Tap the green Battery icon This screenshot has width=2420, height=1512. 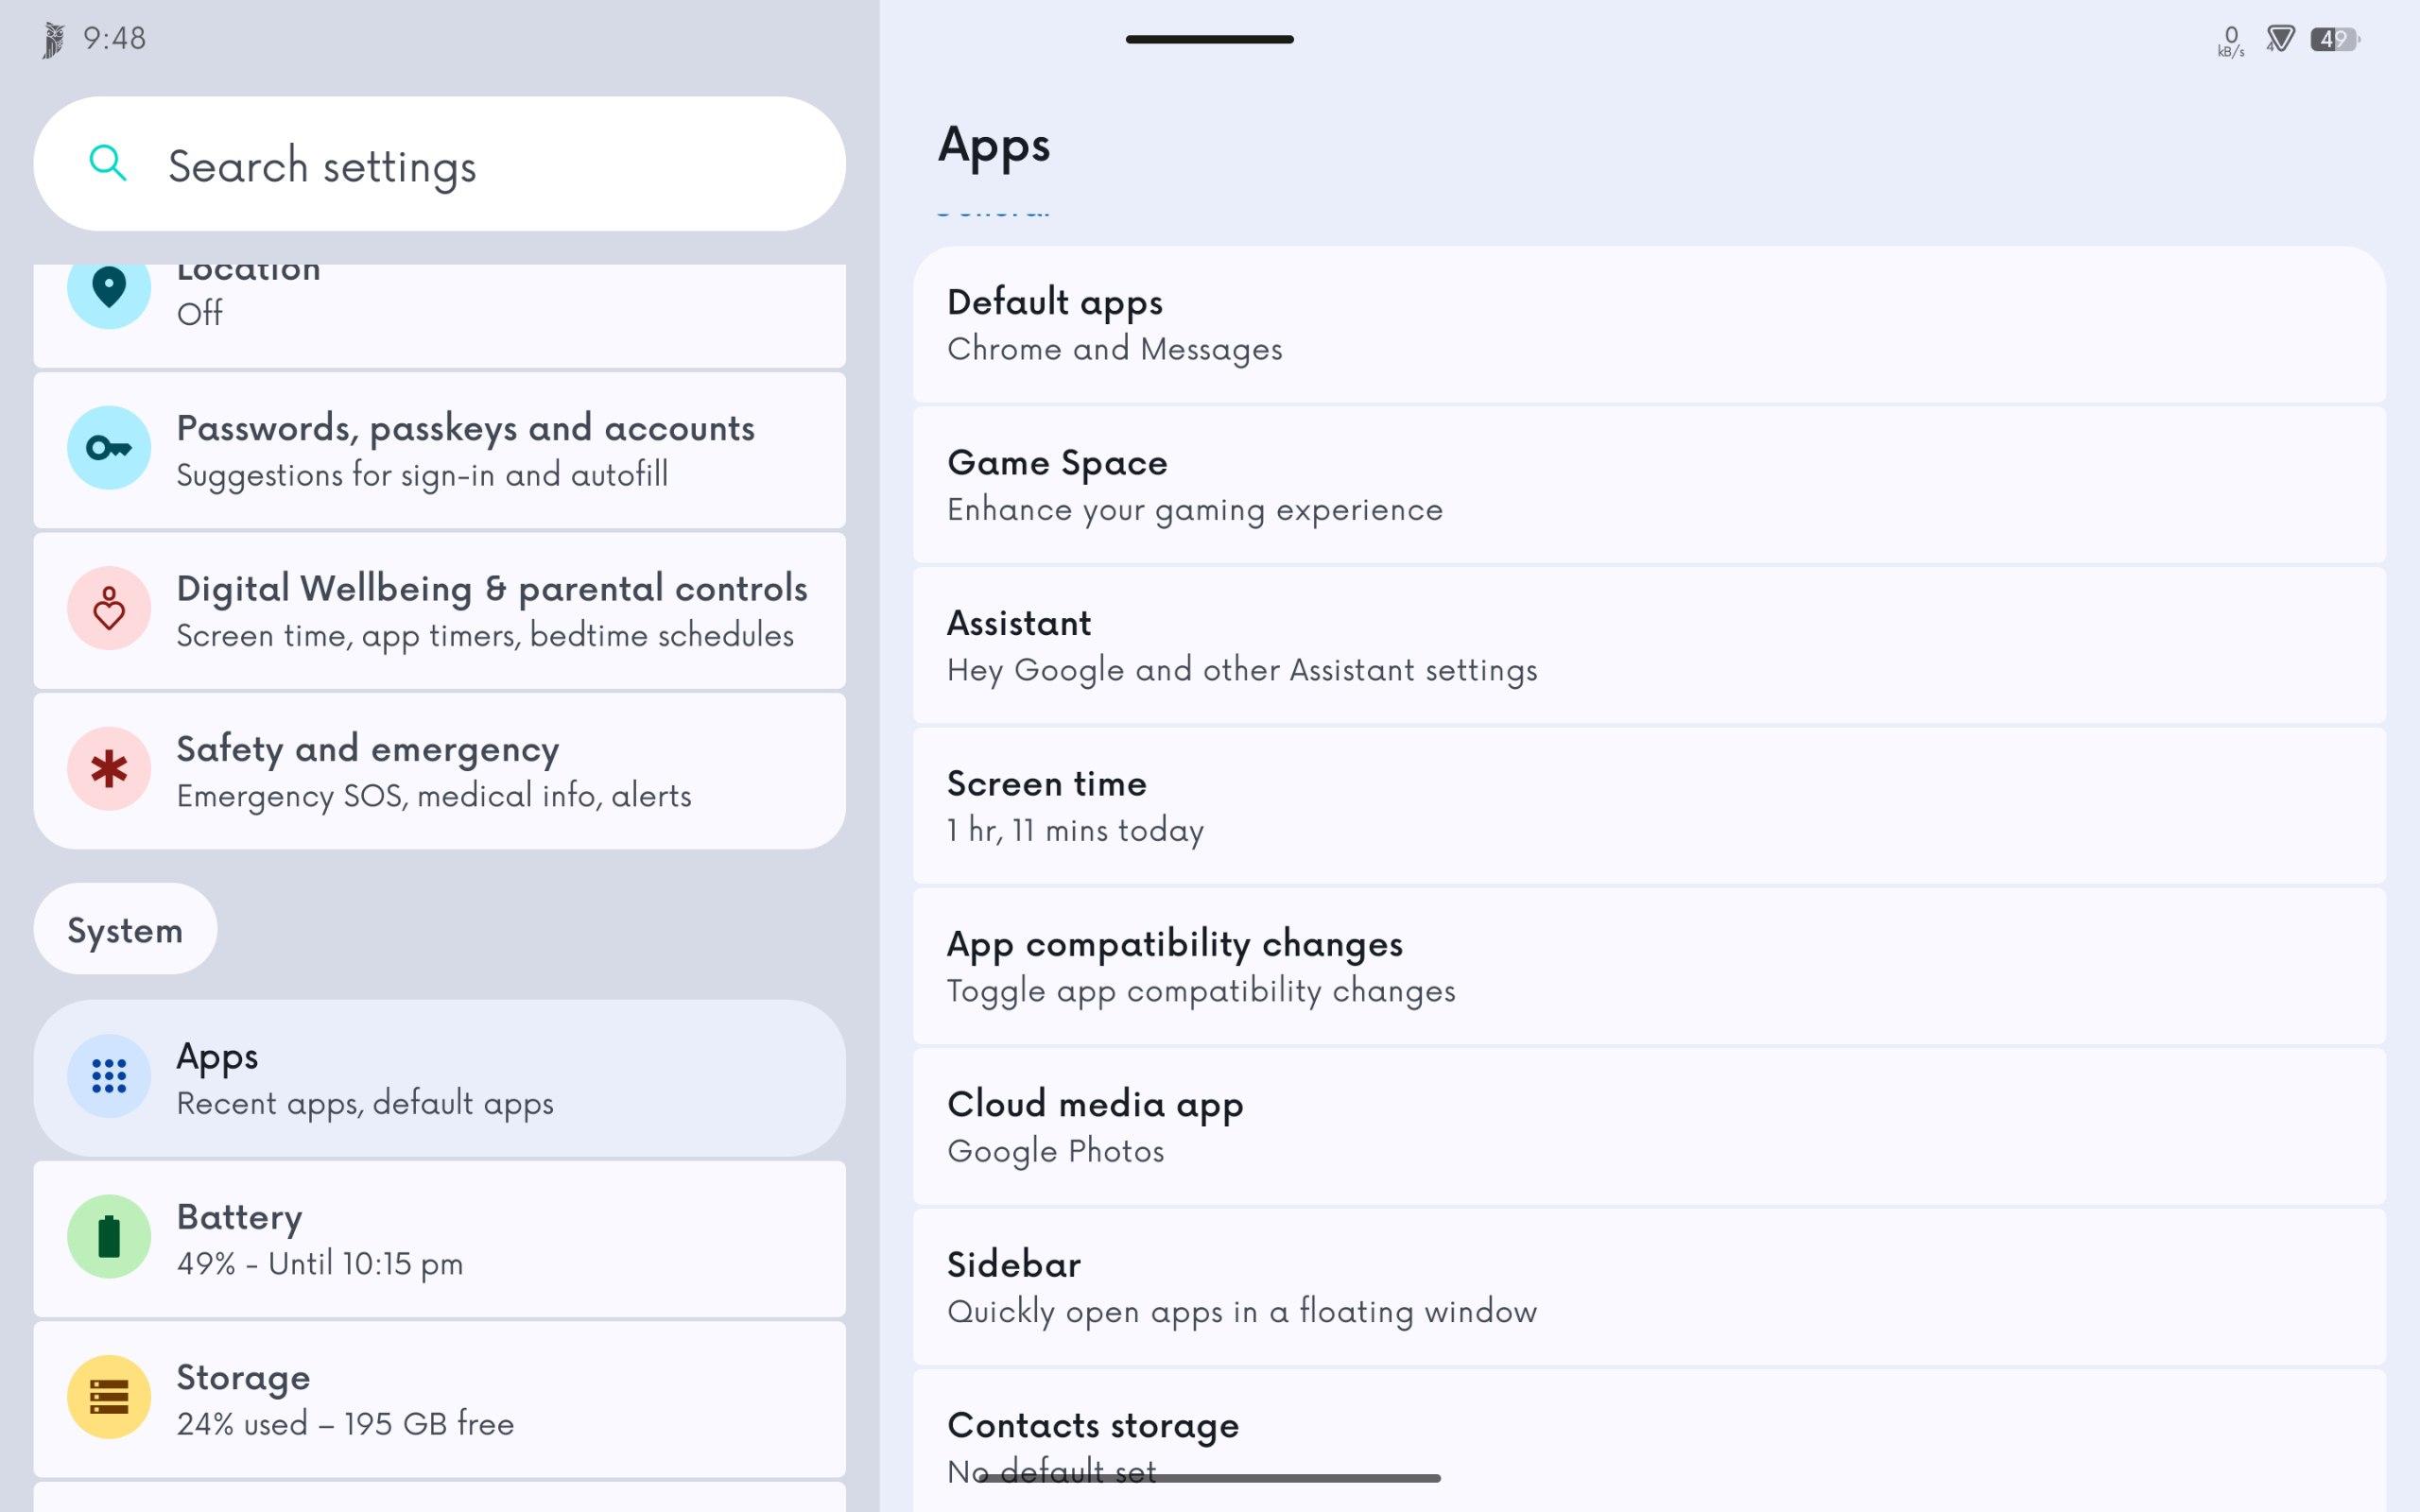click(x=109, y=1236)
